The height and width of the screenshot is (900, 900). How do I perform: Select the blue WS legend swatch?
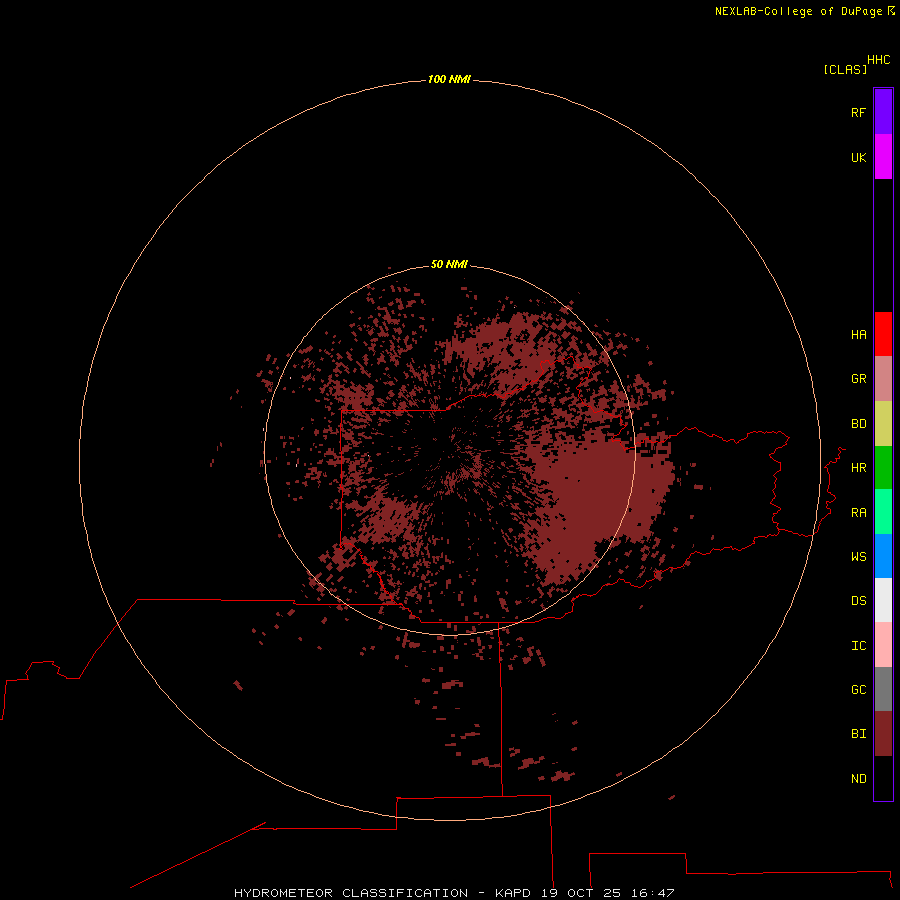883,556
